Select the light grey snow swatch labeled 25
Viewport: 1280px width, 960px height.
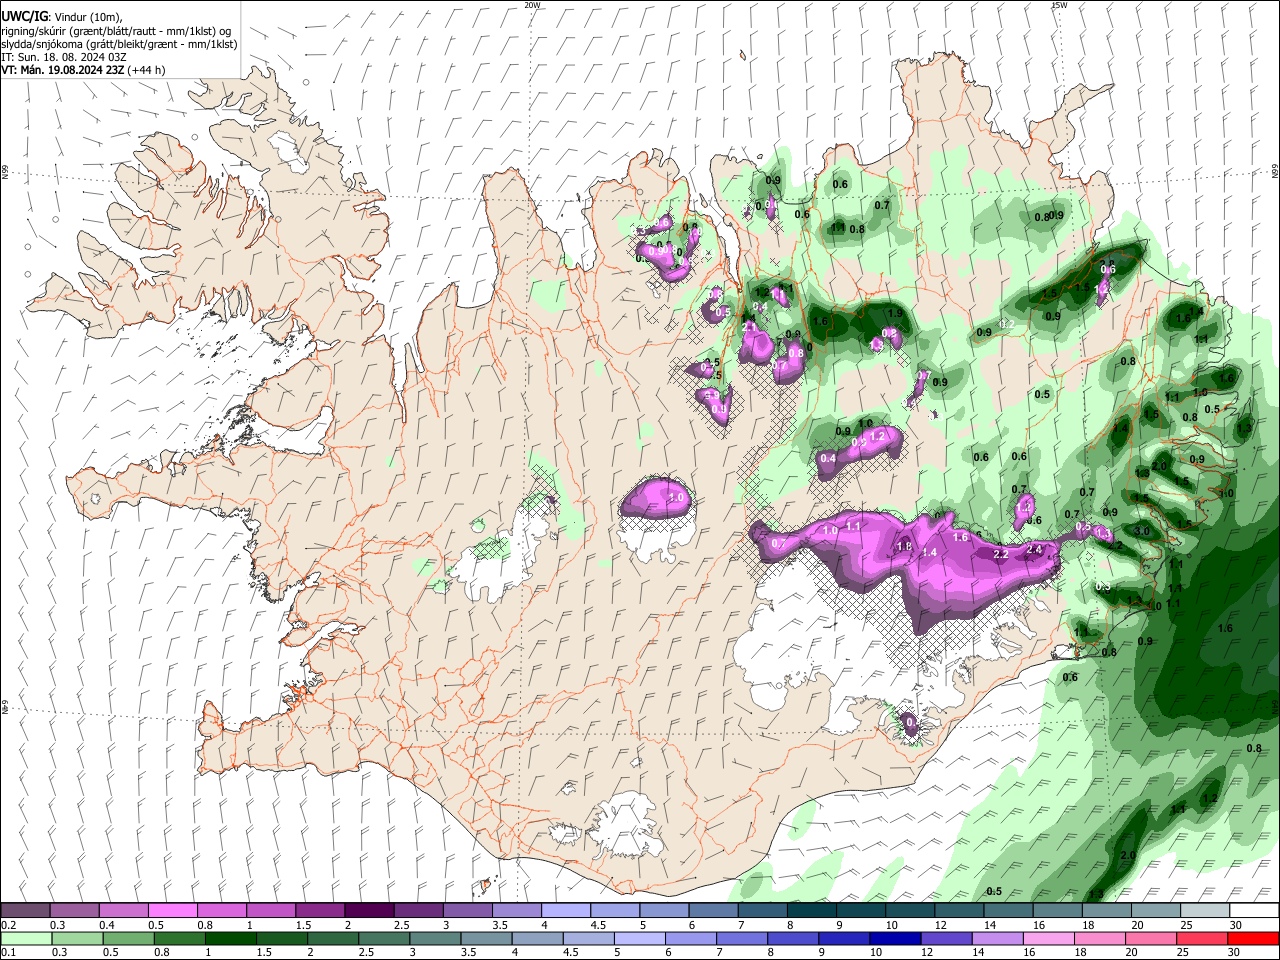(1205, 910)
